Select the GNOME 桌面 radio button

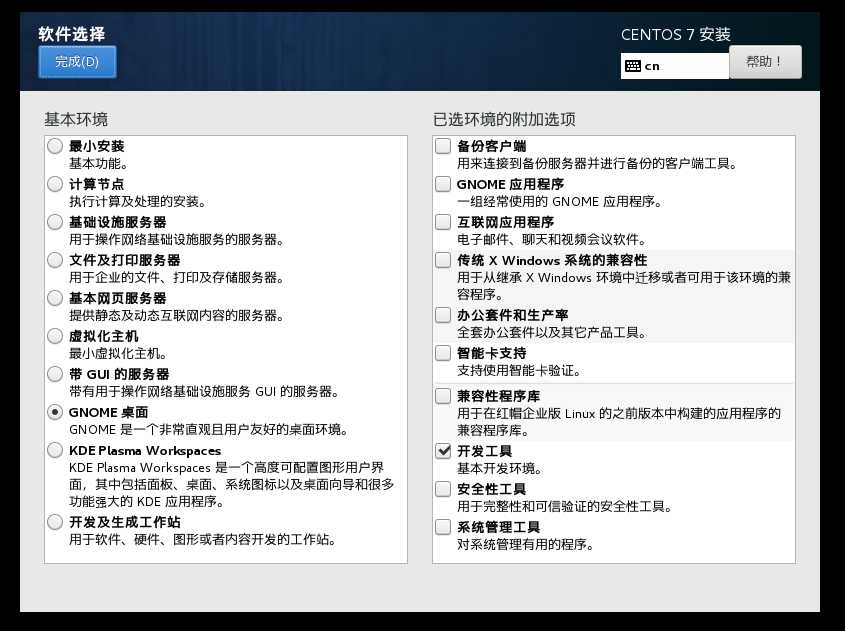pos(55,412)
